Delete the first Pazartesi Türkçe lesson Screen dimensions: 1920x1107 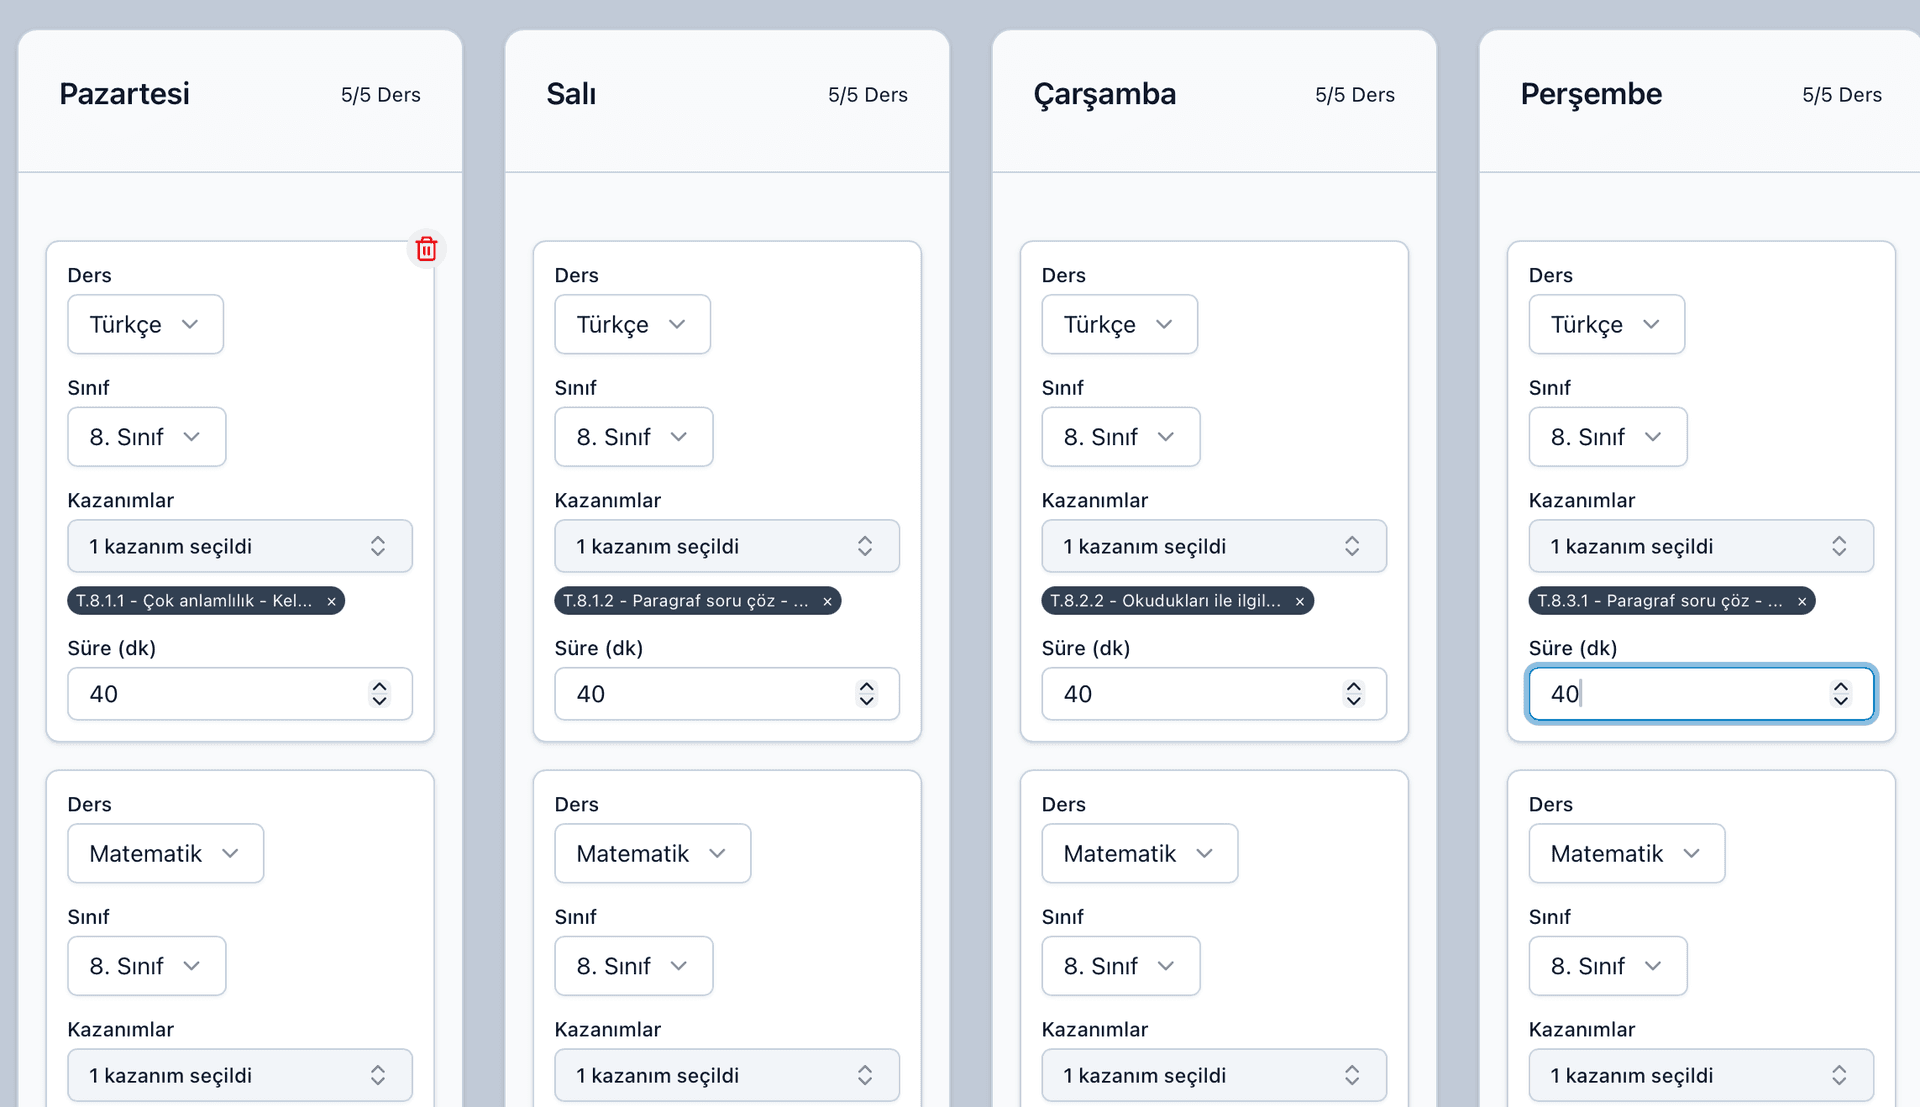(x=426, y=249)
